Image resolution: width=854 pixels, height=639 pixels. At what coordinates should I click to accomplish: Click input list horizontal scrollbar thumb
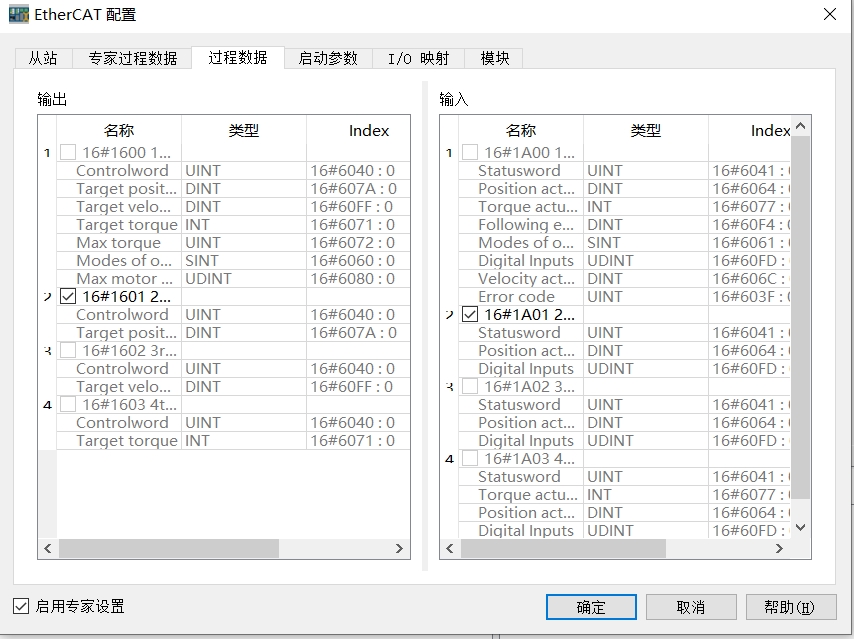point(563,548)
